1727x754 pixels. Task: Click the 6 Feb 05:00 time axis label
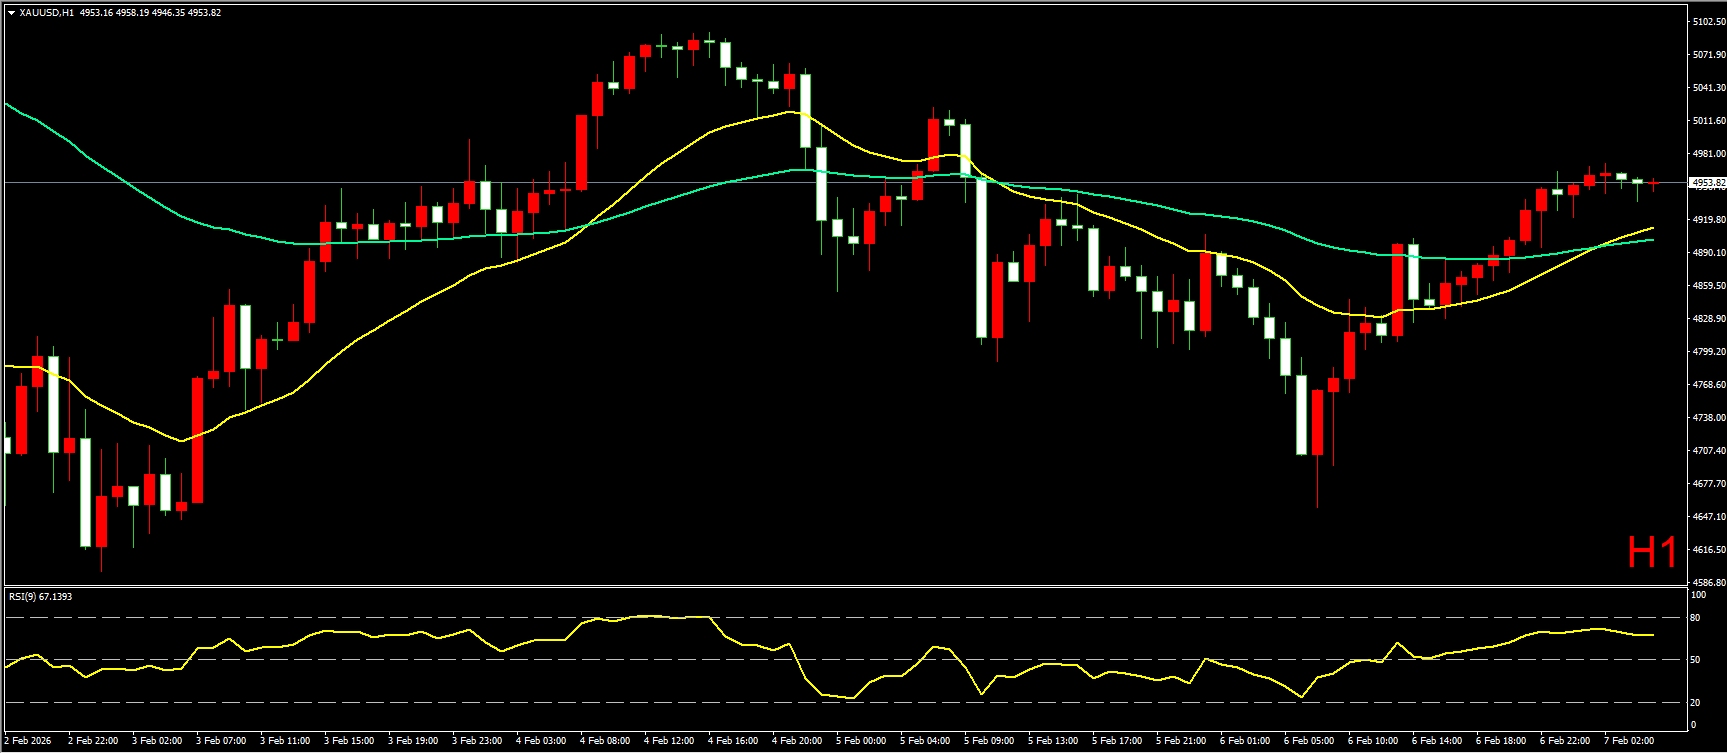click(1309, 741)
